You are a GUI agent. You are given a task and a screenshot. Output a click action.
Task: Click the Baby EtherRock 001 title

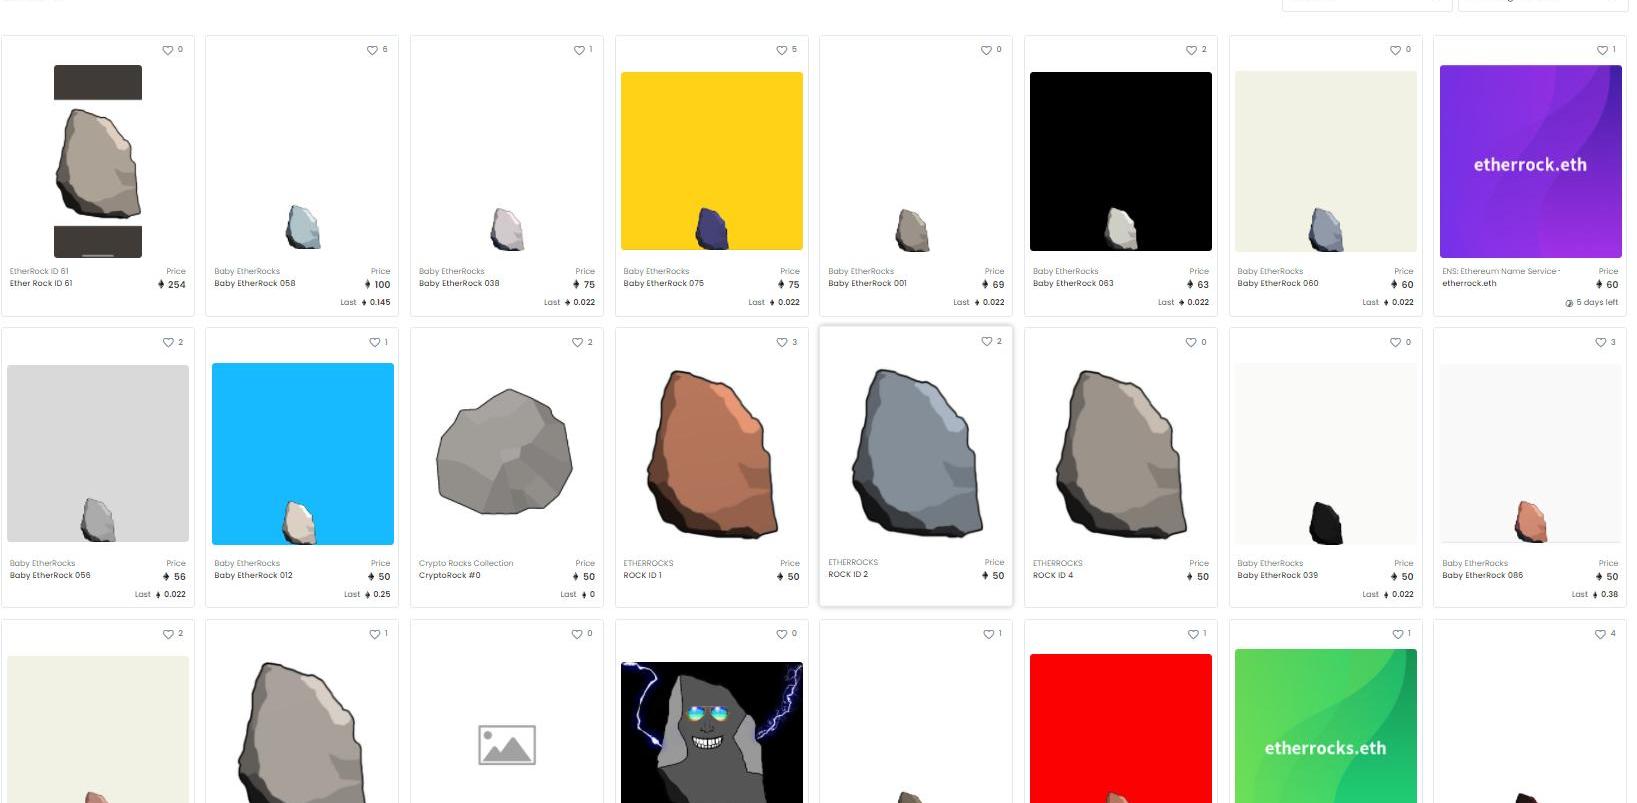pos(867,283)
